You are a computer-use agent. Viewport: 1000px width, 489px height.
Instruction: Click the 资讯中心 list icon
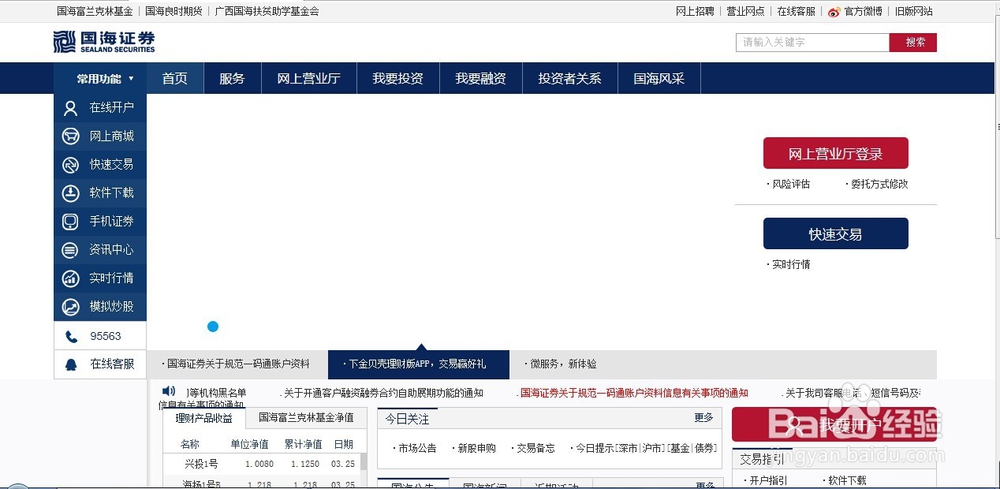click(x=70, y=250)
